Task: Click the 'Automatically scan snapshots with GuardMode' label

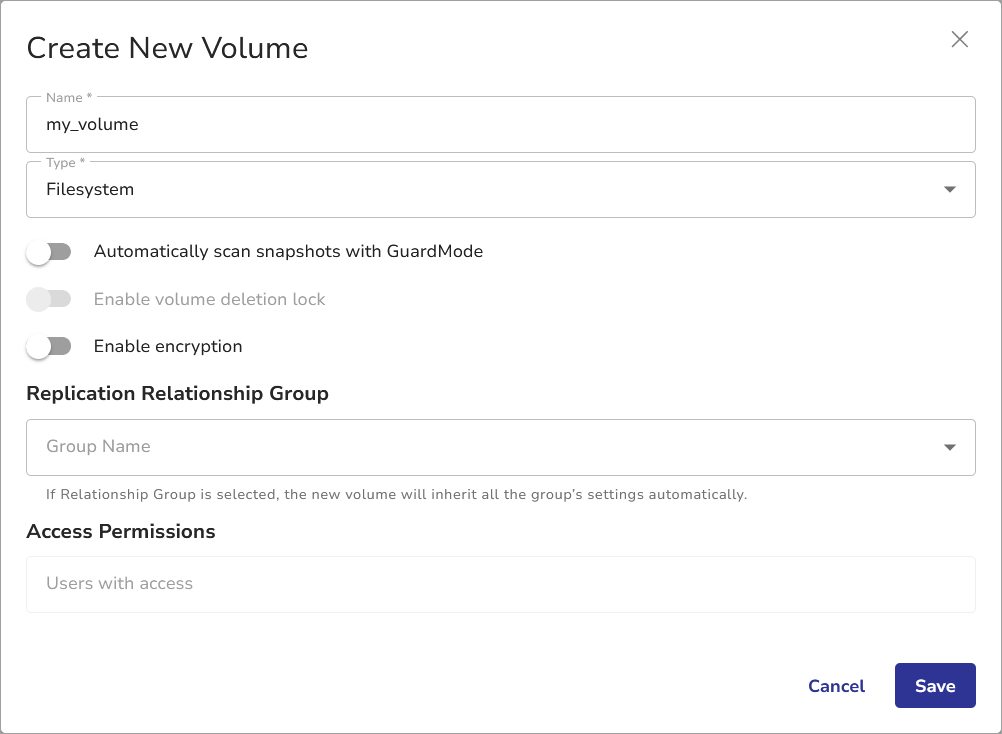Action: pos(288,252)
